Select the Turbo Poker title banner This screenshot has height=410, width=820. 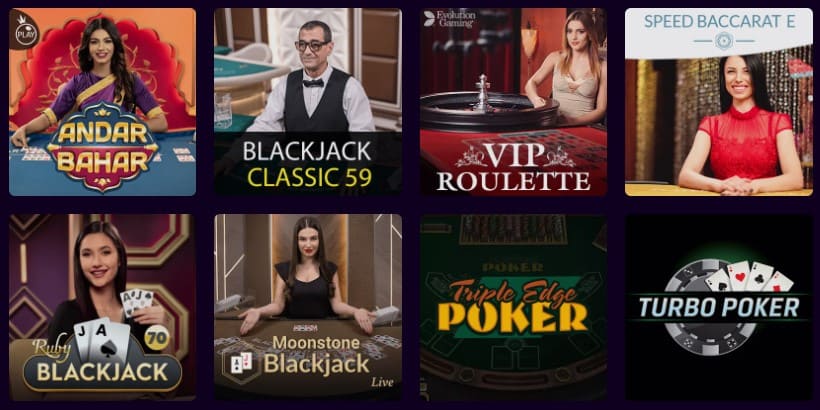click(719, 308)
